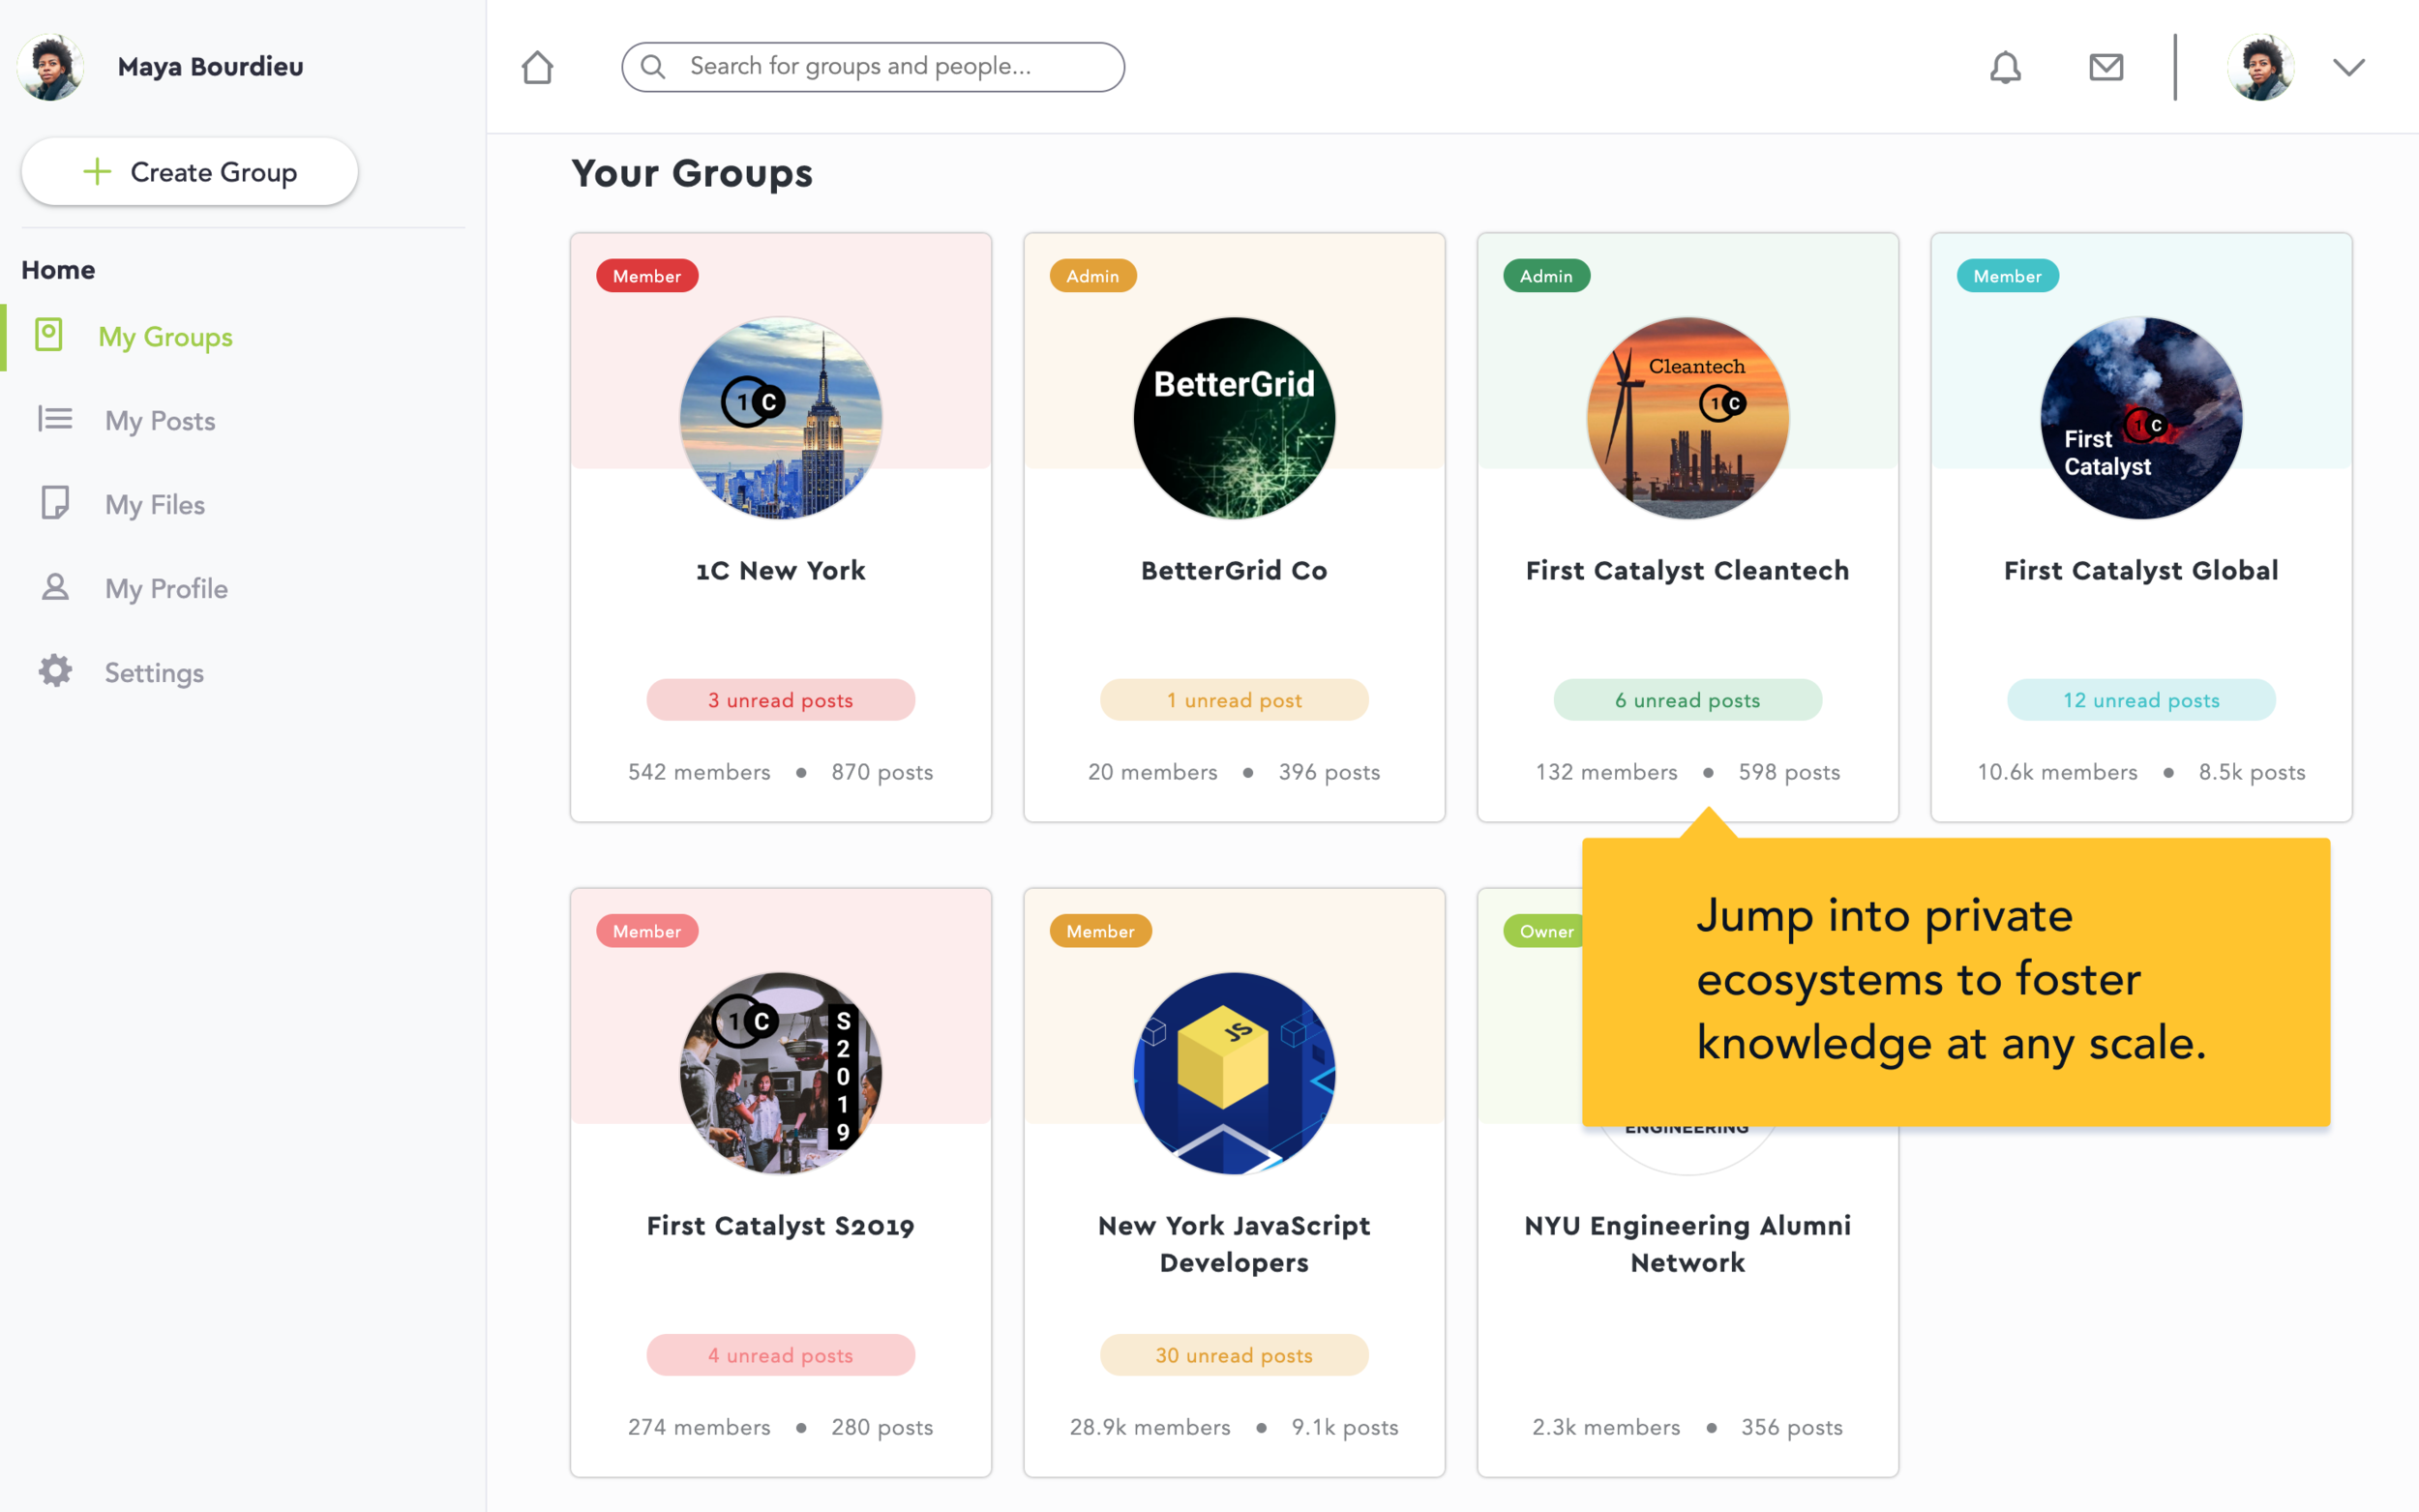Open the First Catalyst Cleantech image
This screenshot has width=2419, height=1512.
pos(1688,418)
